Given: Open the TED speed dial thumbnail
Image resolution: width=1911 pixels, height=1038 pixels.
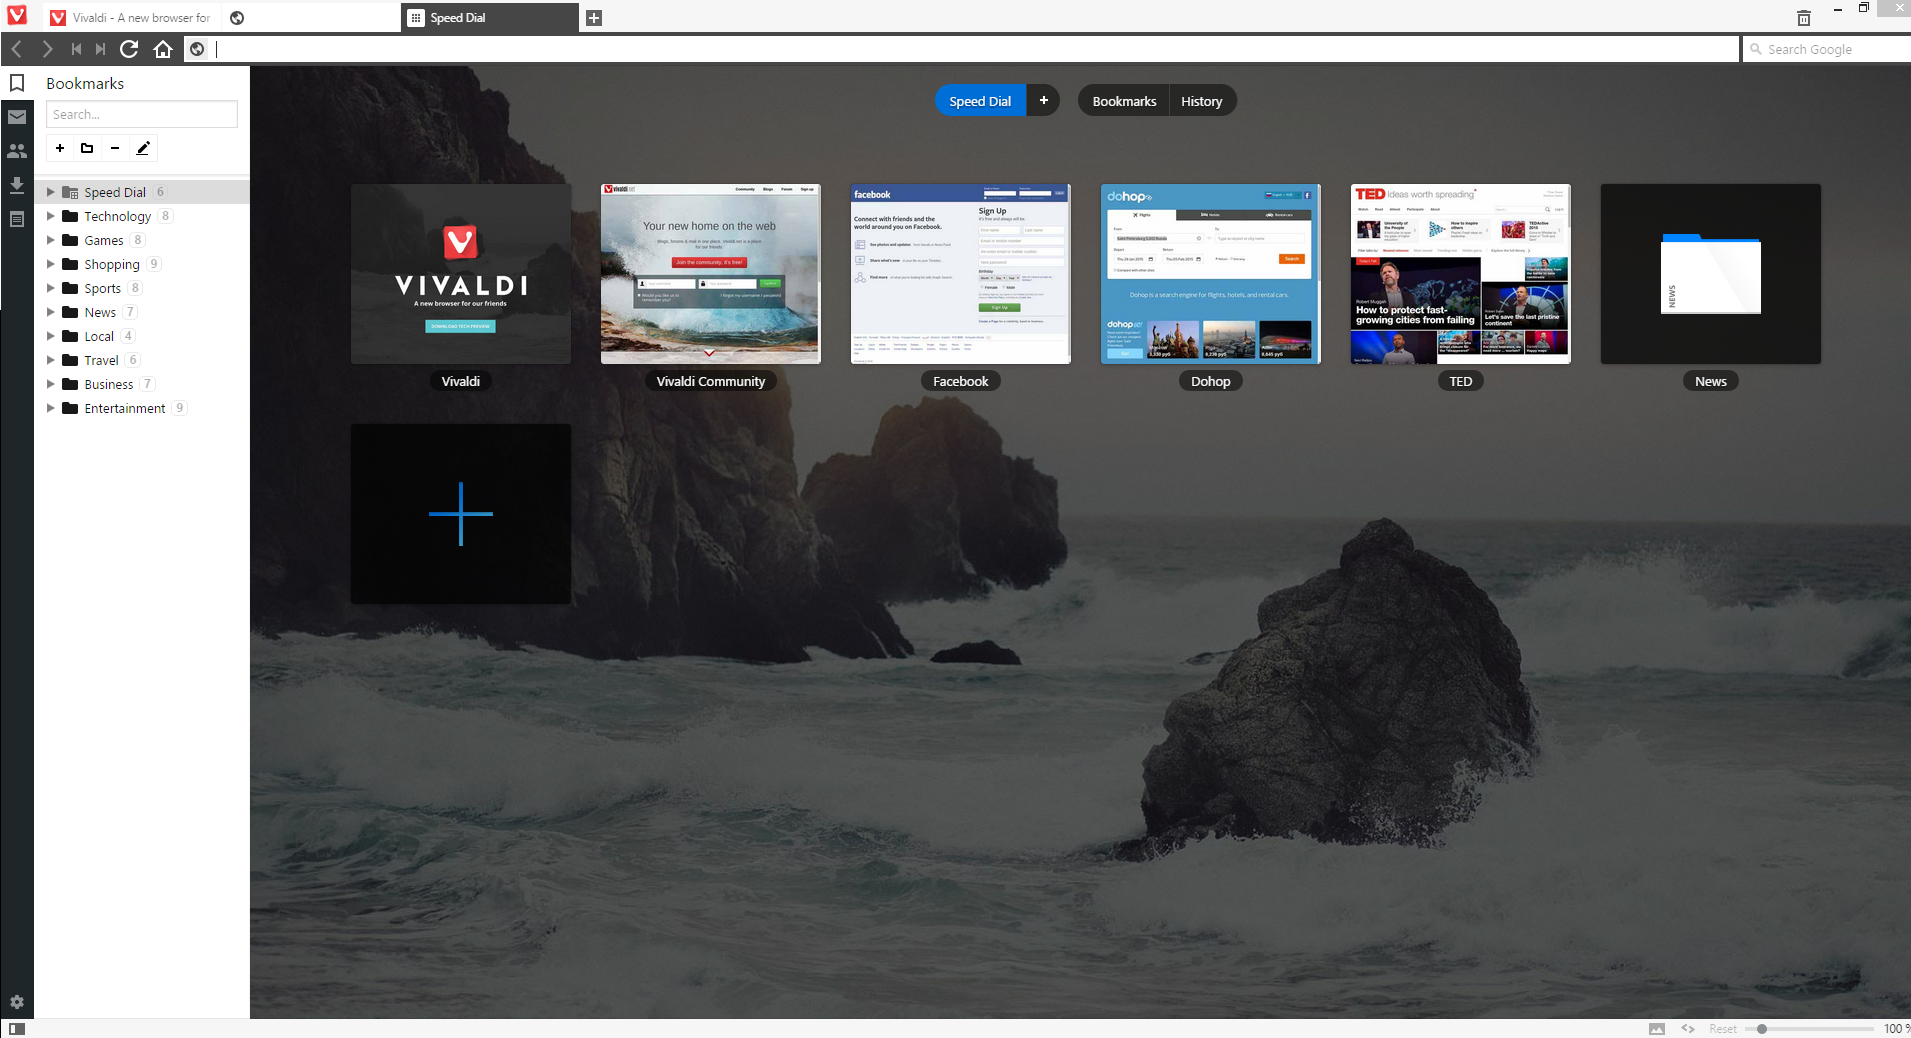Looking at the screenshot, I should tap(1461, 274).
